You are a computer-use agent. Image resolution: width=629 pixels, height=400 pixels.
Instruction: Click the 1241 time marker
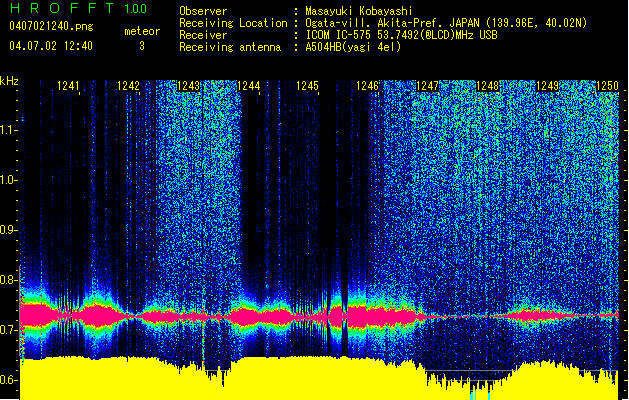click(68, 86)
